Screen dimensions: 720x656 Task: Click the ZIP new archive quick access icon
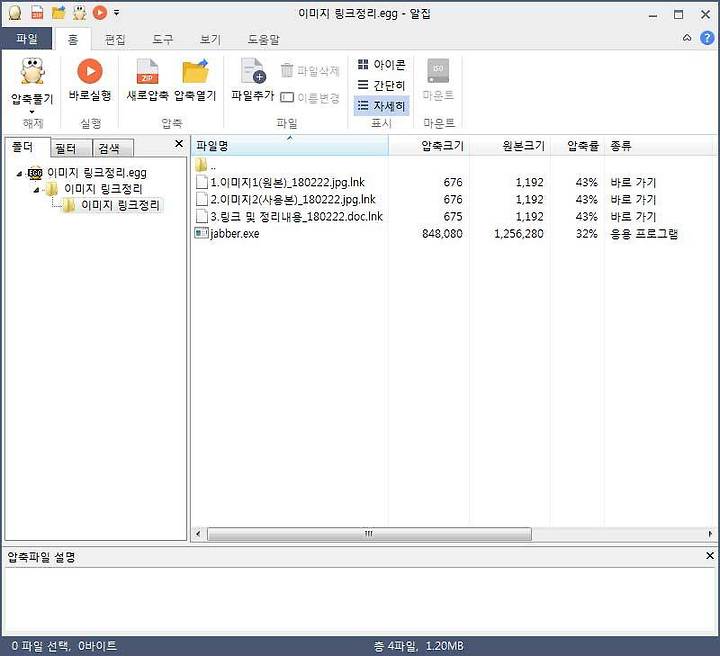click(x=37, y=13)
